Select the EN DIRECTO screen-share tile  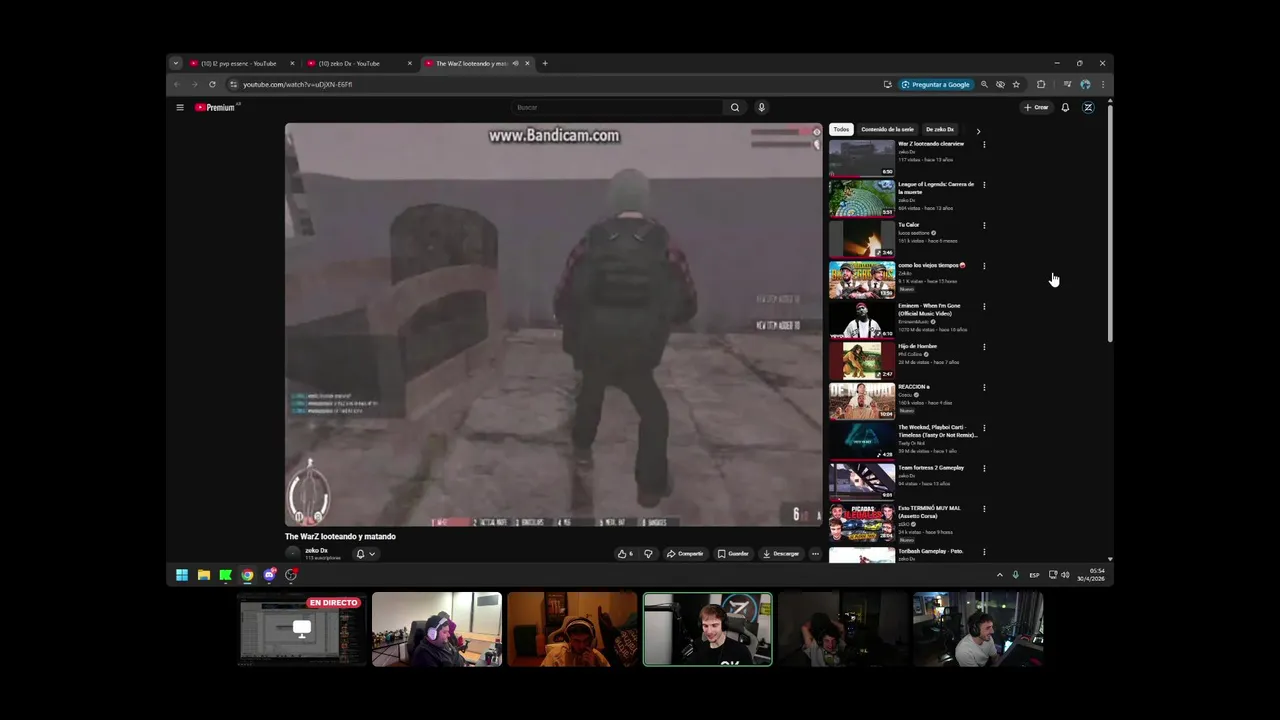tap(302, 628)
